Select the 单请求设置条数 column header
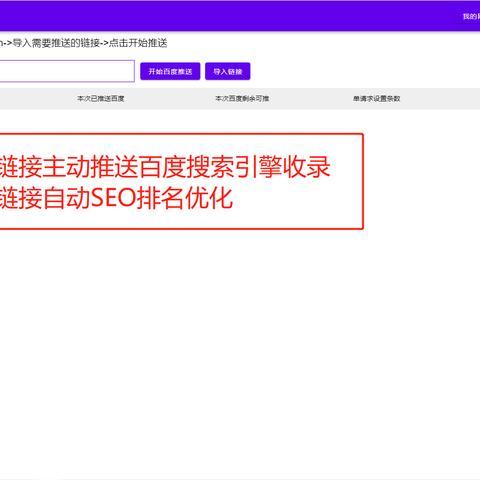The height and width of the screenshot is (480, 480). (x=377, y=99)
